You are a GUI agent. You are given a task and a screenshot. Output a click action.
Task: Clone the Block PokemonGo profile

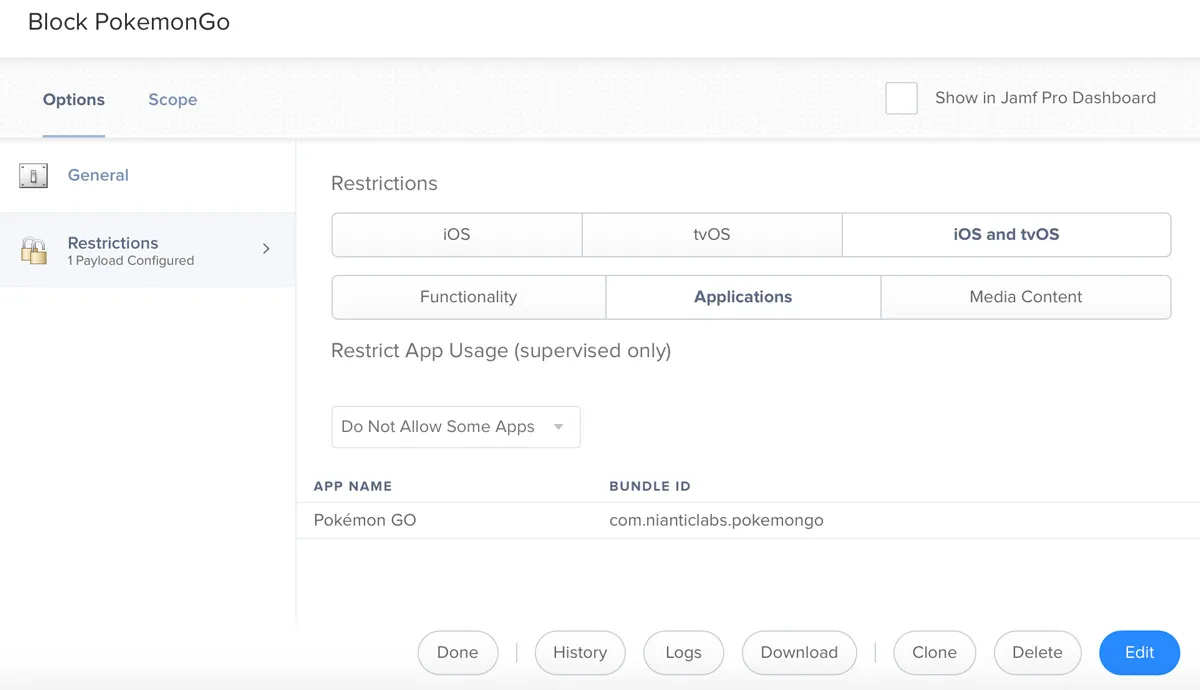click(x=934, y=652)
